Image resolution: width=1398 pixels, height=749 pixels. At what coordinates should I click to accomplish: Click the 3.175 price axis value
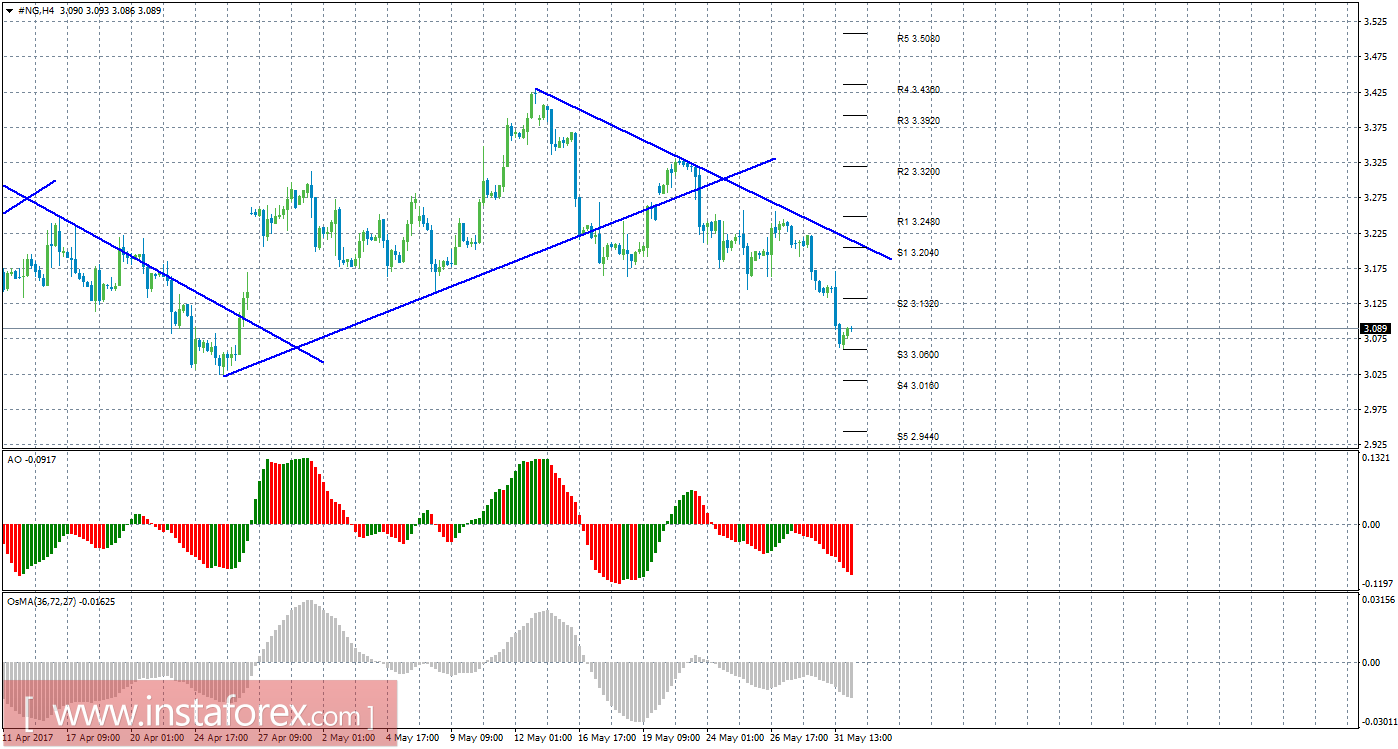[1374, 268]
